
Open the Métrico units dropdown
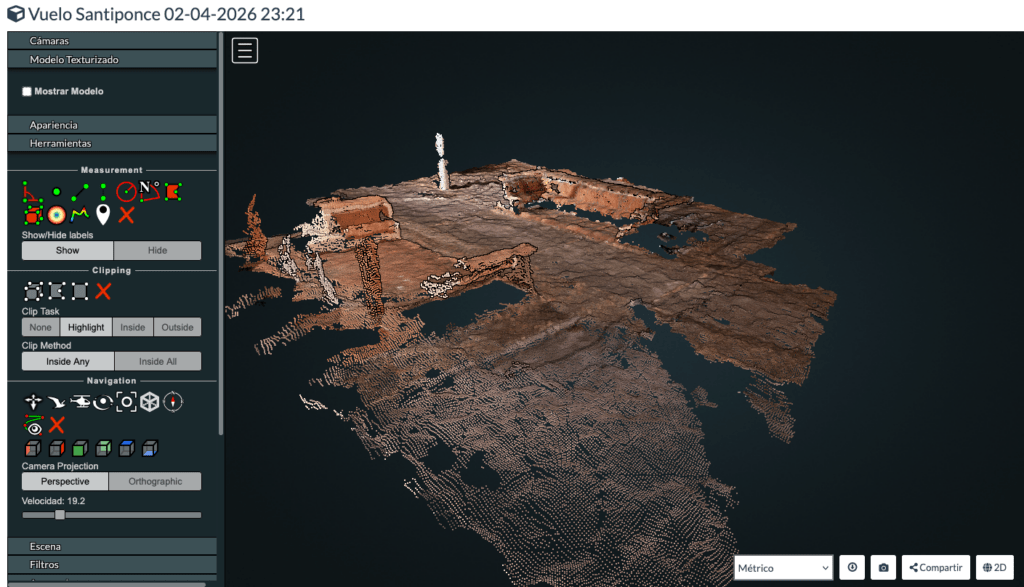pos(783,567)
